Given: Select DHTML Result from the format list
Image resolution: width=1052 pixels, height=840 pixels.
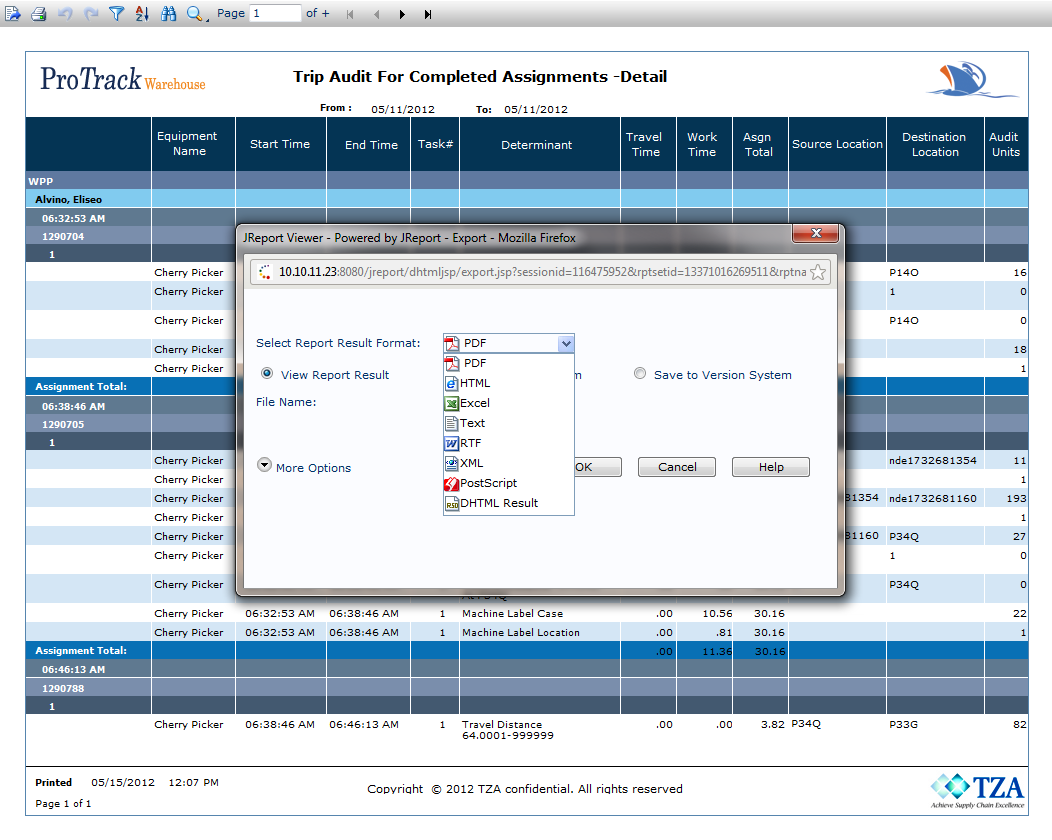Looking at the screenshot, I should (x=509, y=503).
